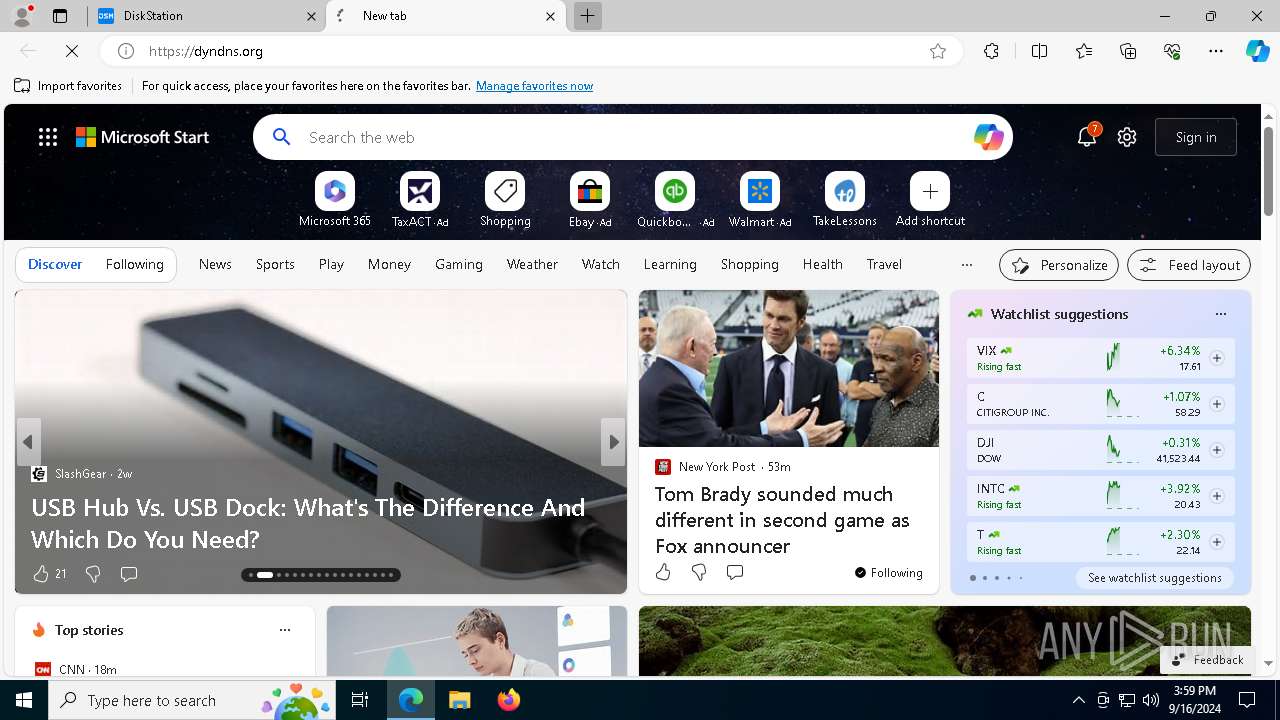Open Watchlist suggestions options menu

(1221, 314)
